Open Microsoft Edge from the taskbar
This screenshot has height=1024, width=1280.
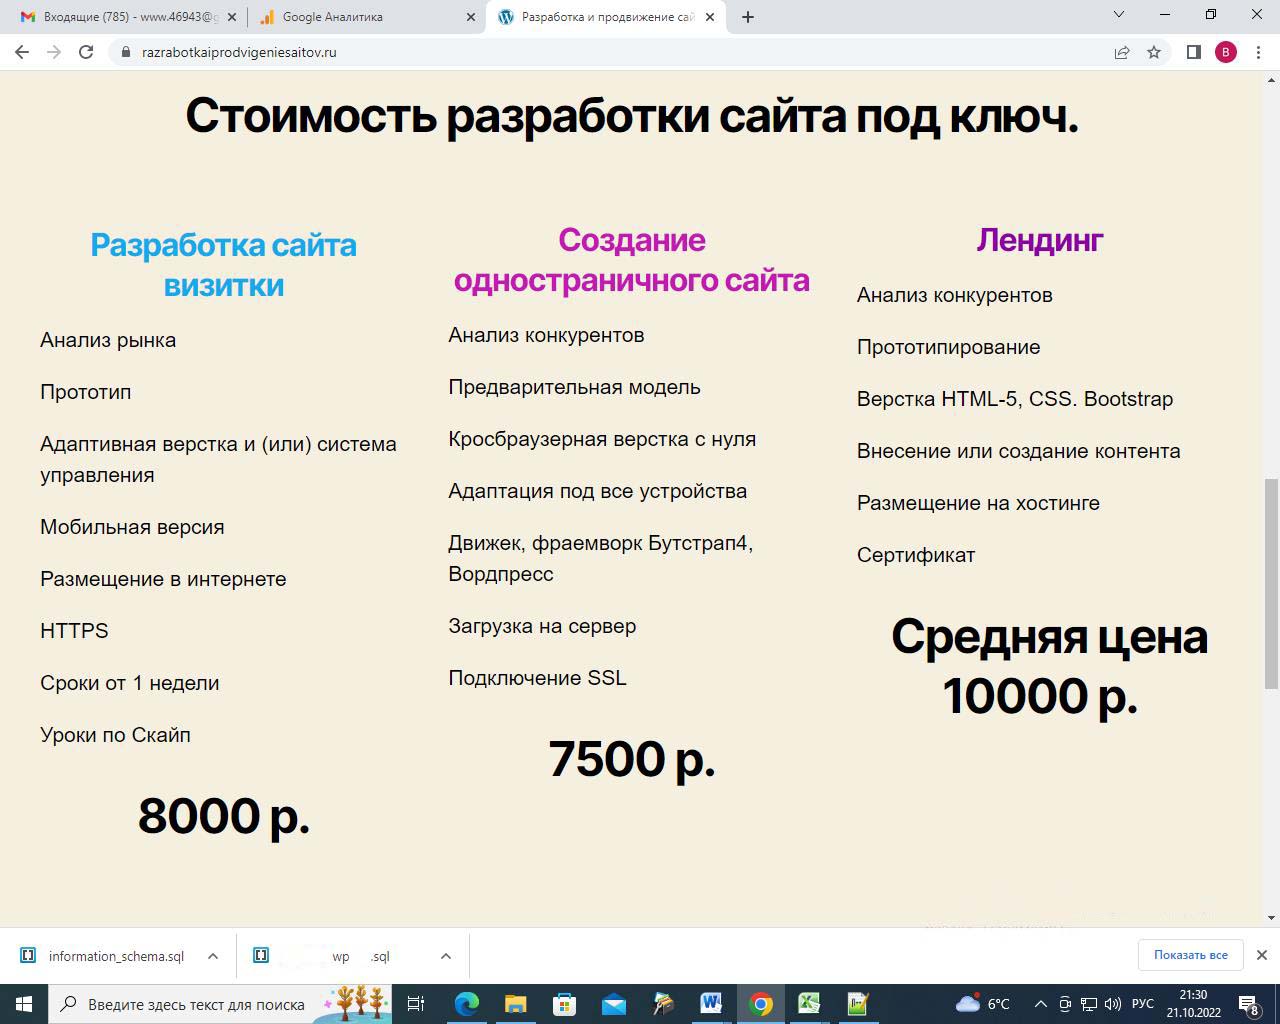pyautogui.click(x=466, y=1003)
